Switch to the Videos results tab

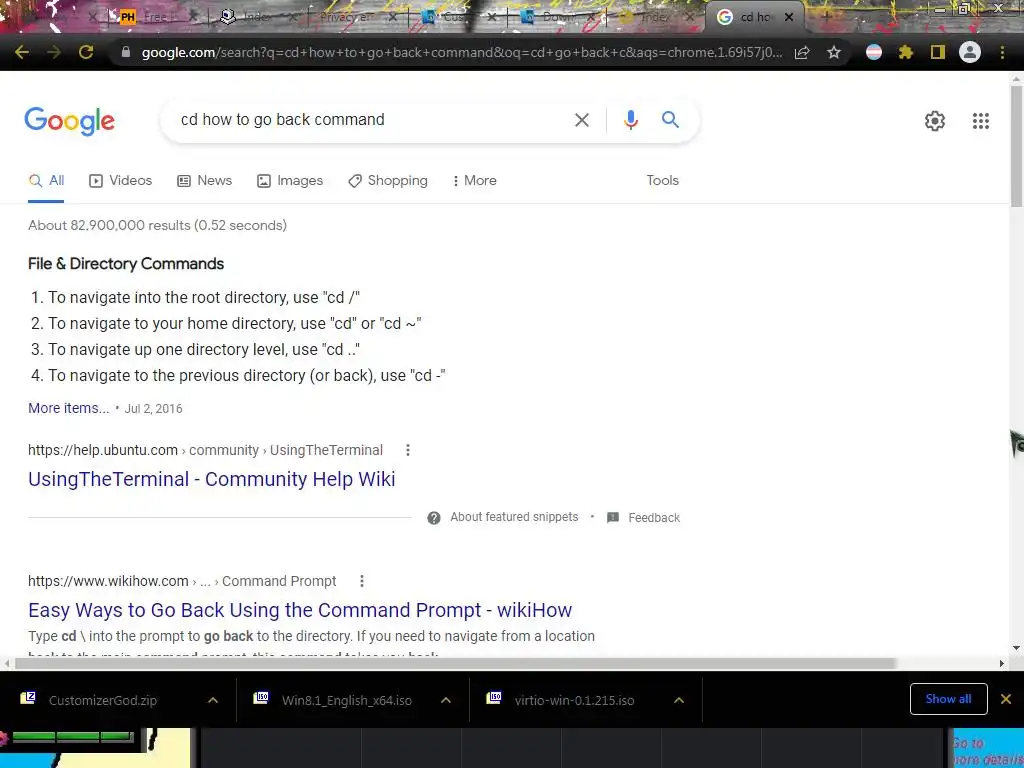(x=120, y=181)
